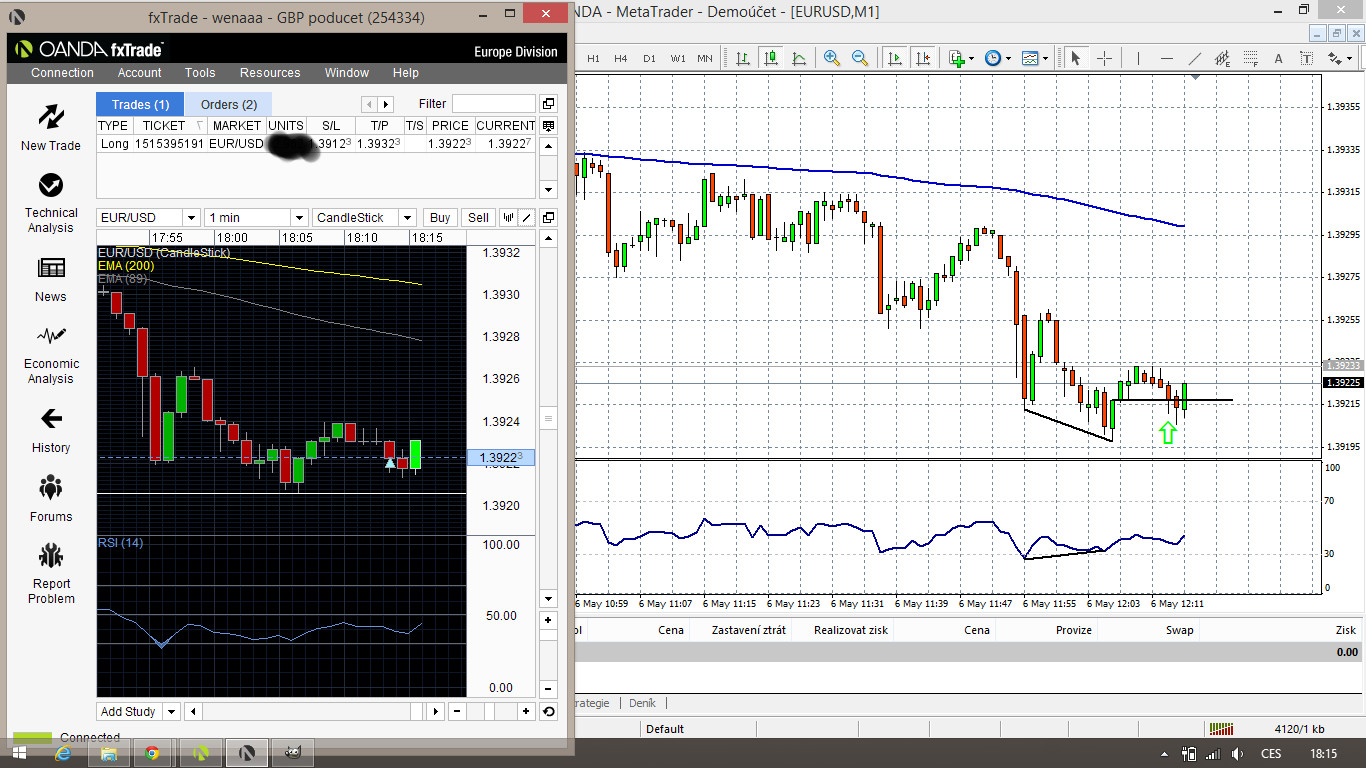
Task: Toggle chart auto scroll in MetaTrader
Action: coord(895,58)
